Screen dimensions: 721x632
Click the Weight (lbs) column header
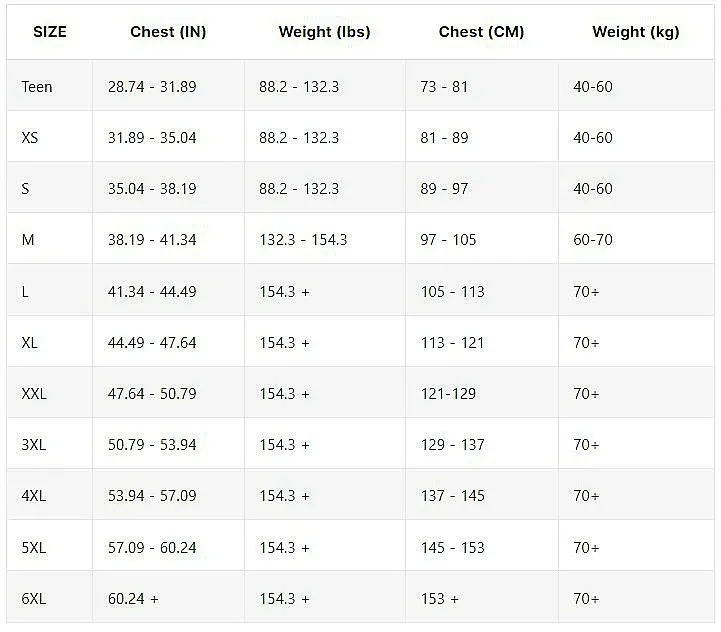point(325,32)
